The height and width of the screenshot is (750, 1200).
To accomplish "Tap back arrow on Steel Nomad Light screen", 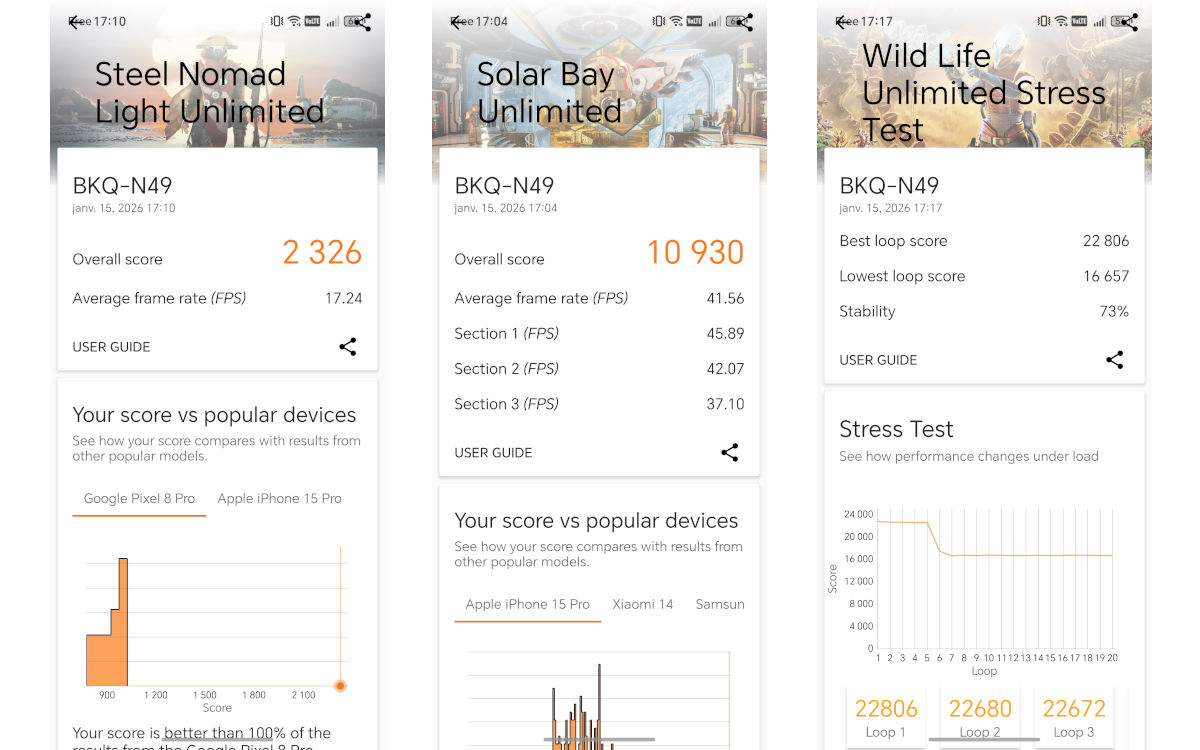I will (x=75, y=22).
